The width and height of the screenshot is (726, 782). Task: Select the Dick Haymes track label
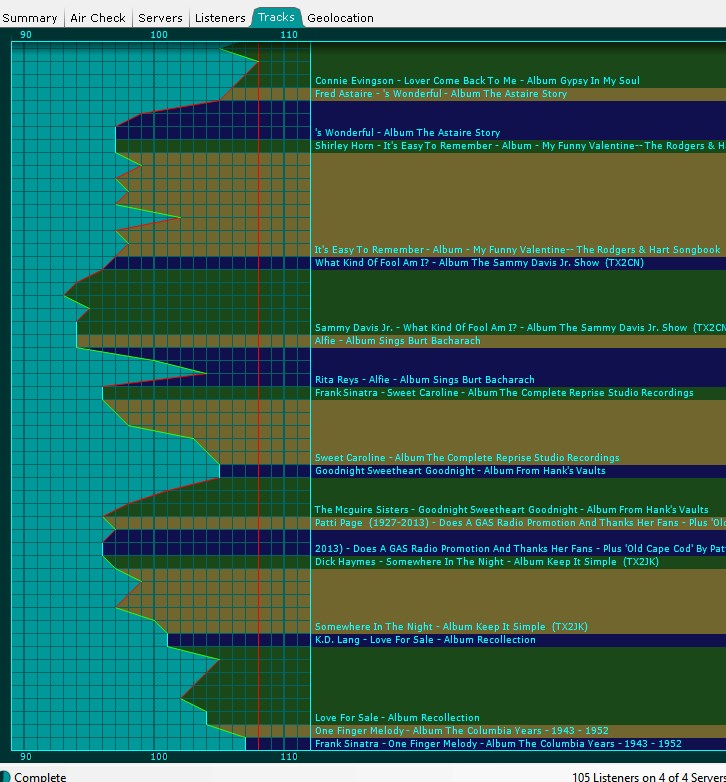click(x=486, y=562)
